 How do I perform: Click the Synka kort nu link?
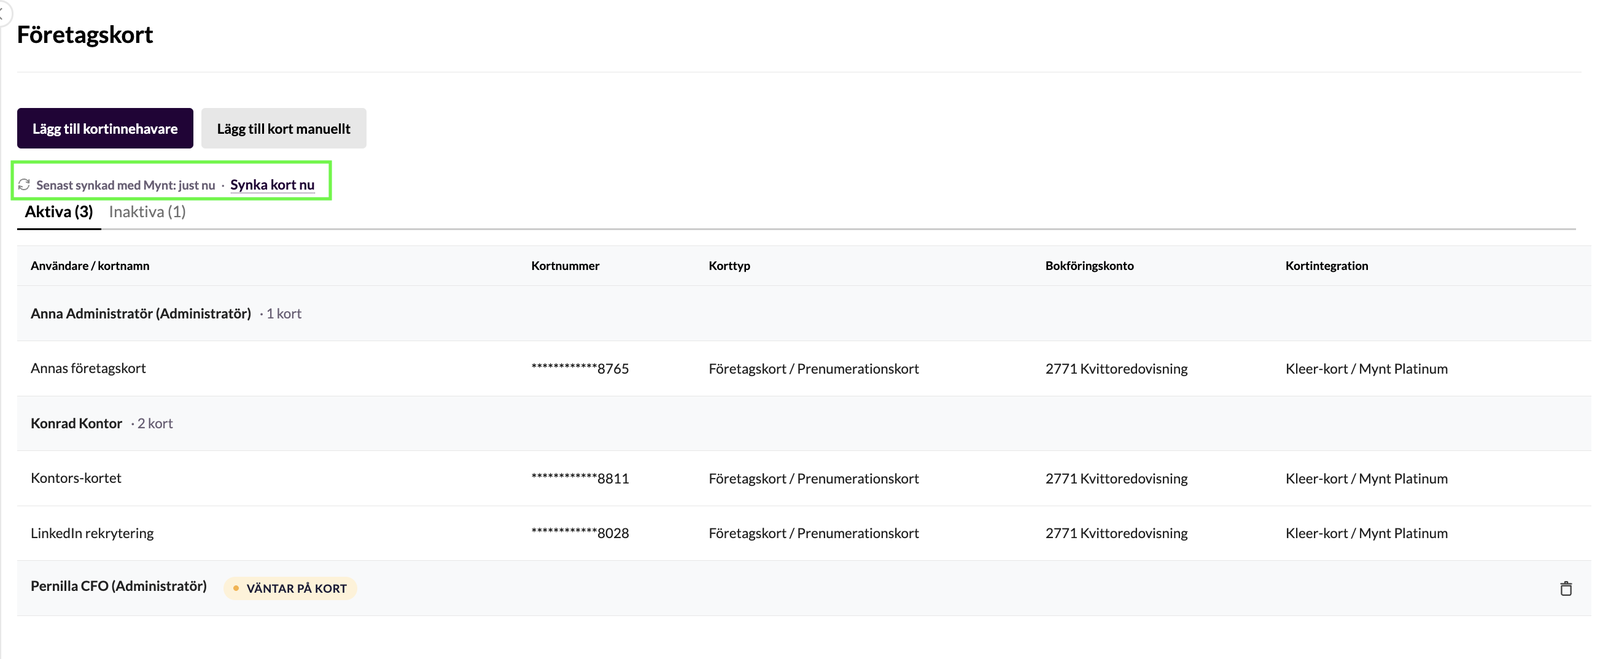(x=272, y=185)
